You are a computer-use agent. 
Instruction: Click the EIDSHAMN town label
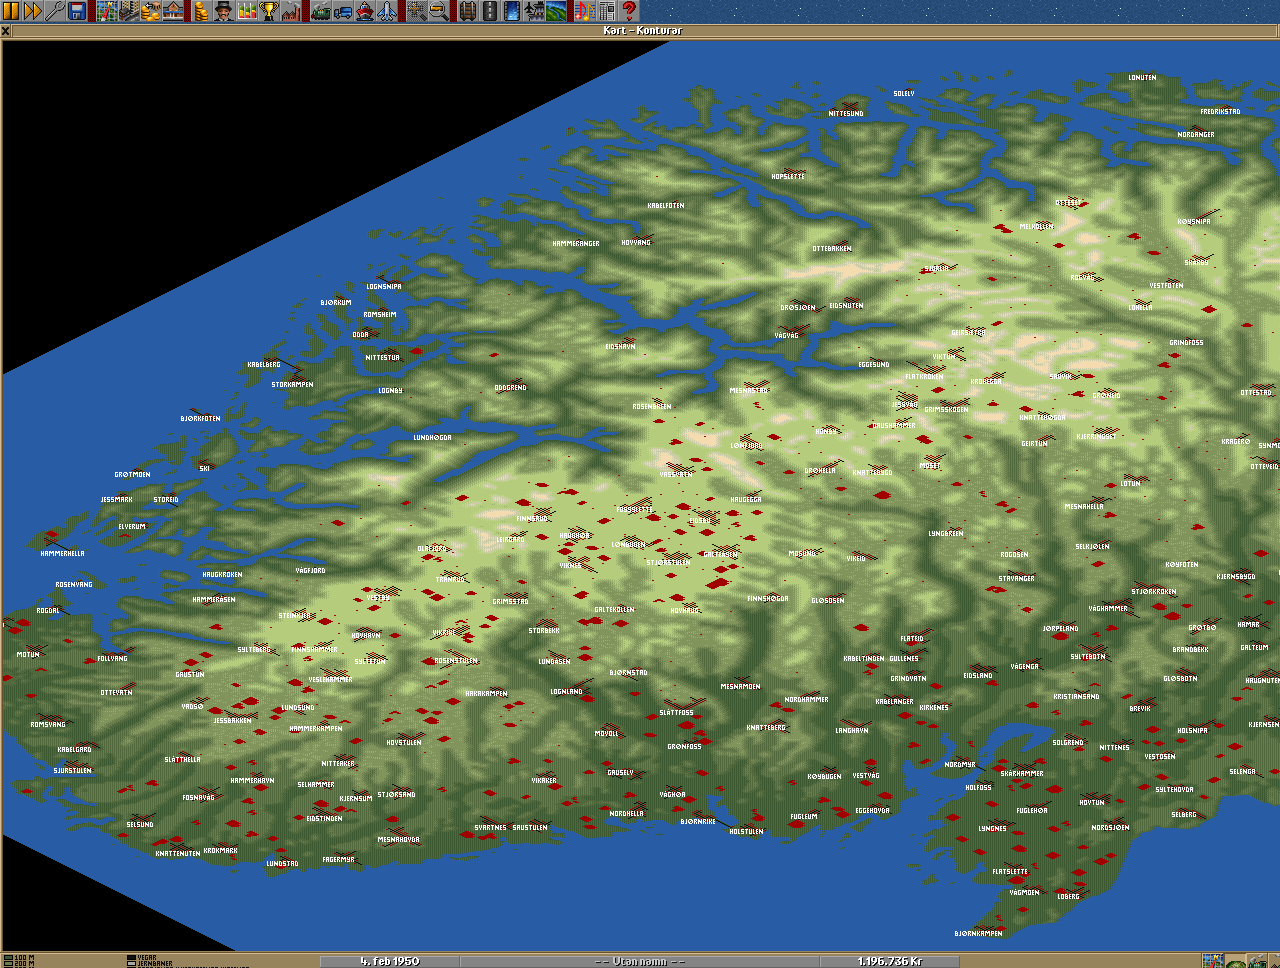tap(621, 346)
